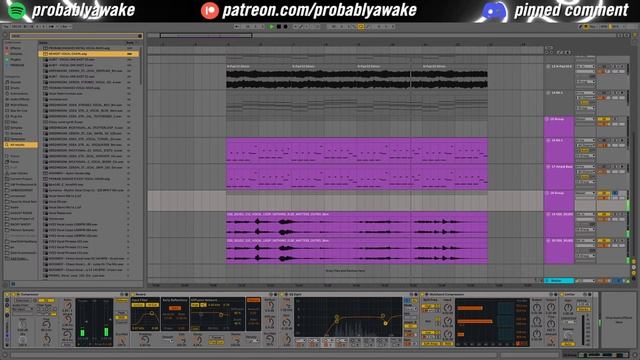
Task: Toggle the Multiband Compressor device on/off switch
Action: point(423,294)
